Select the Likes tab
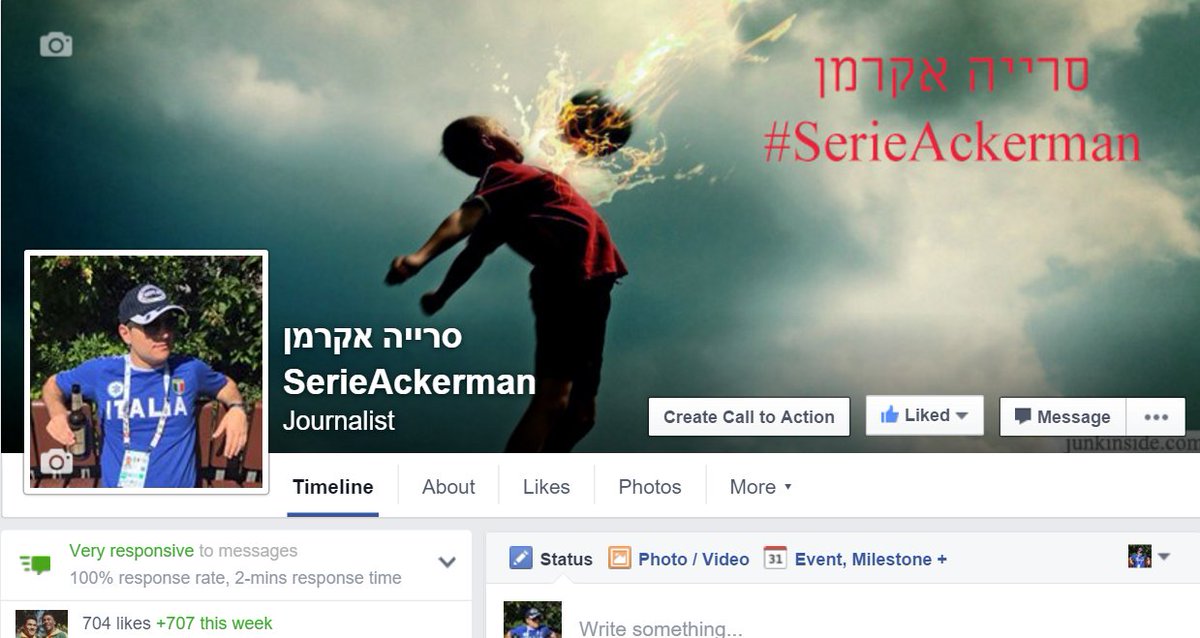Image resolution: width=1200 pixels, height=638 pixels. 546,487
